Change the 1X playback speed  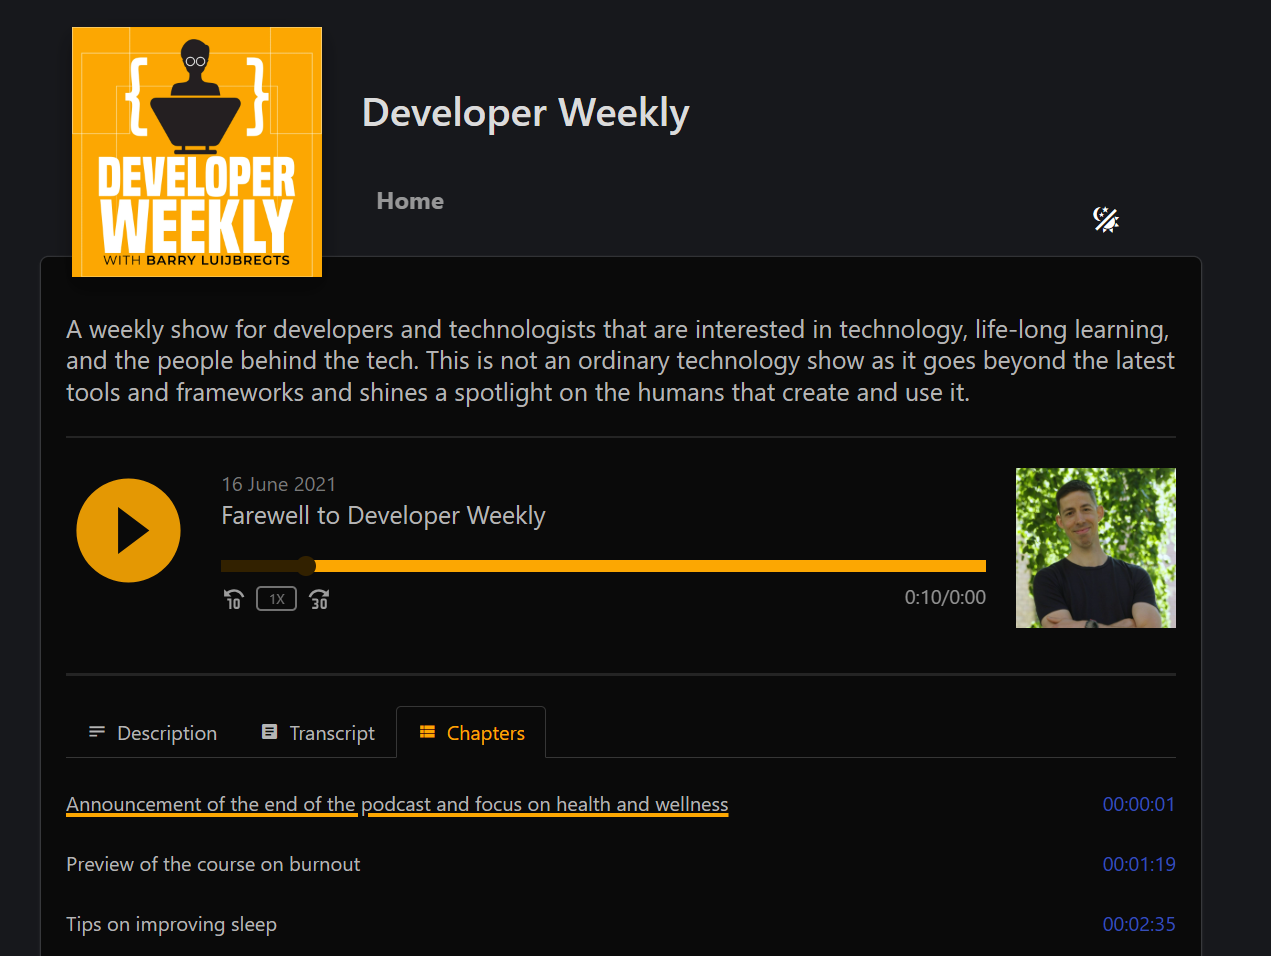click(276, 599)
